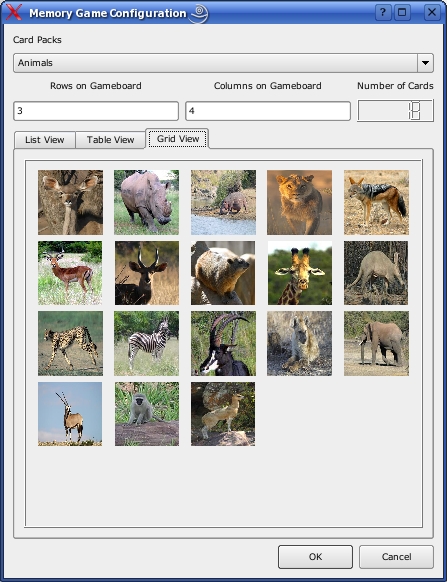Select the lion card thumbnail
This screenshot has height=582, width=447.
300,202
